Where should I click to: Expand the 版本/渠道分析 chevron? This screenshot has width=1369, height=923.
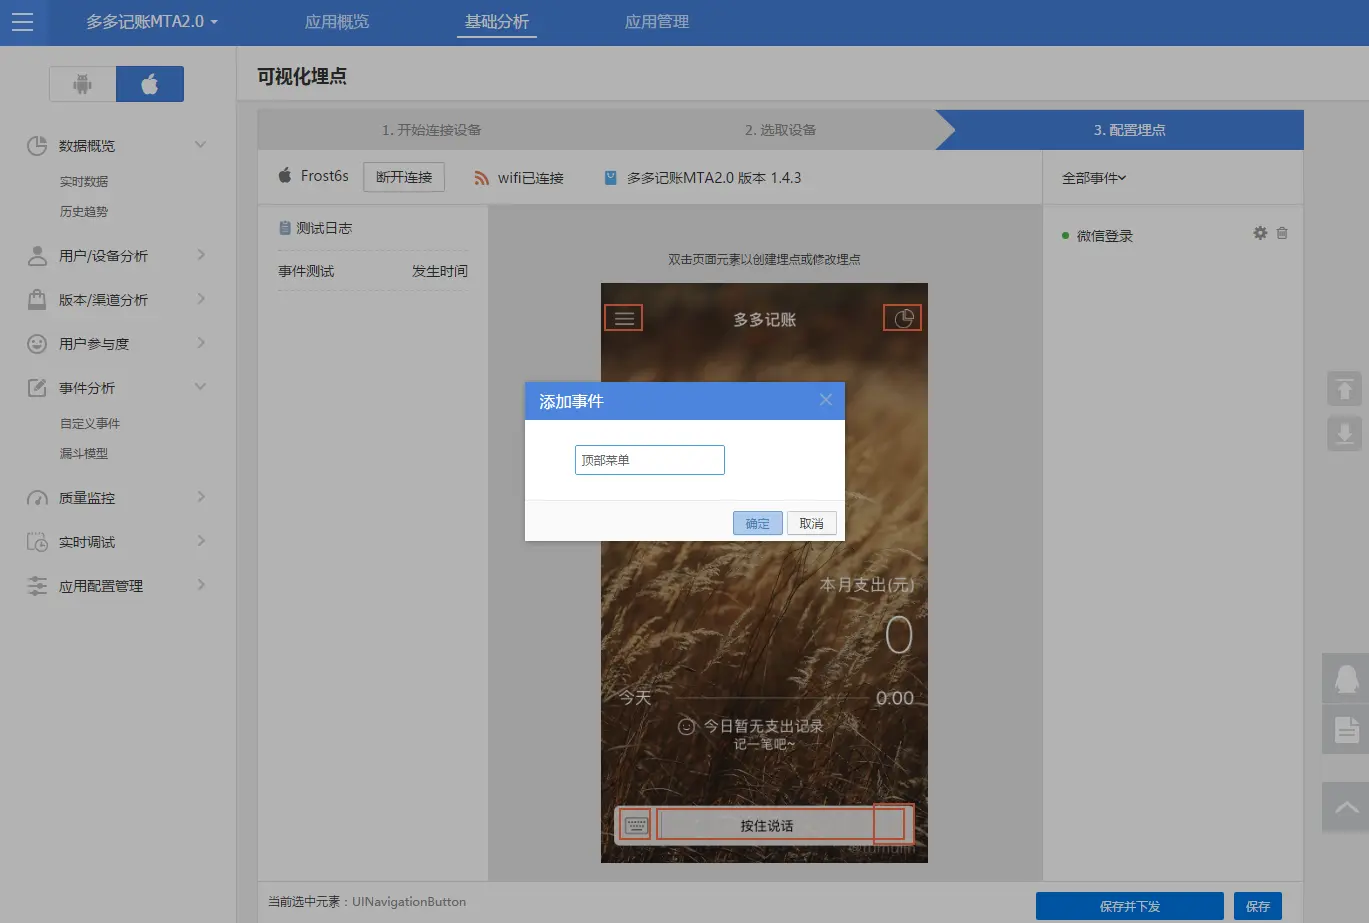201,299
